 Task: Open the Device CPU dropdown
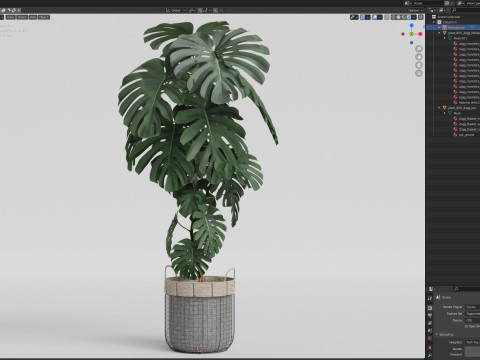pyautogui.click(x=473, y=320)
